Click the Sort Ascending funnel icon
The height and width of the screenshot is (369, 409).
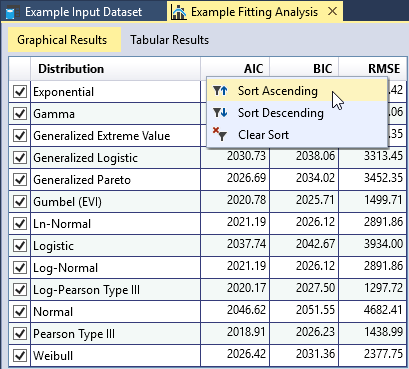[220, 91]
